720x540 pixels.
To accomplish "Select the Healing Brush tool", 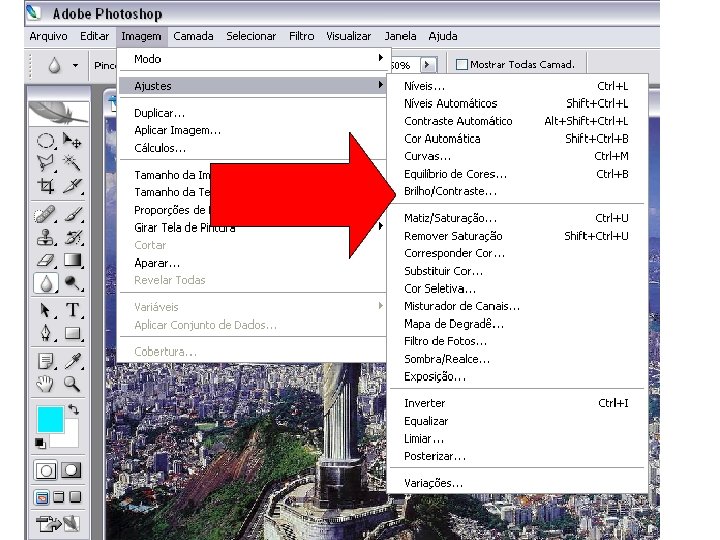I will 45,214.
